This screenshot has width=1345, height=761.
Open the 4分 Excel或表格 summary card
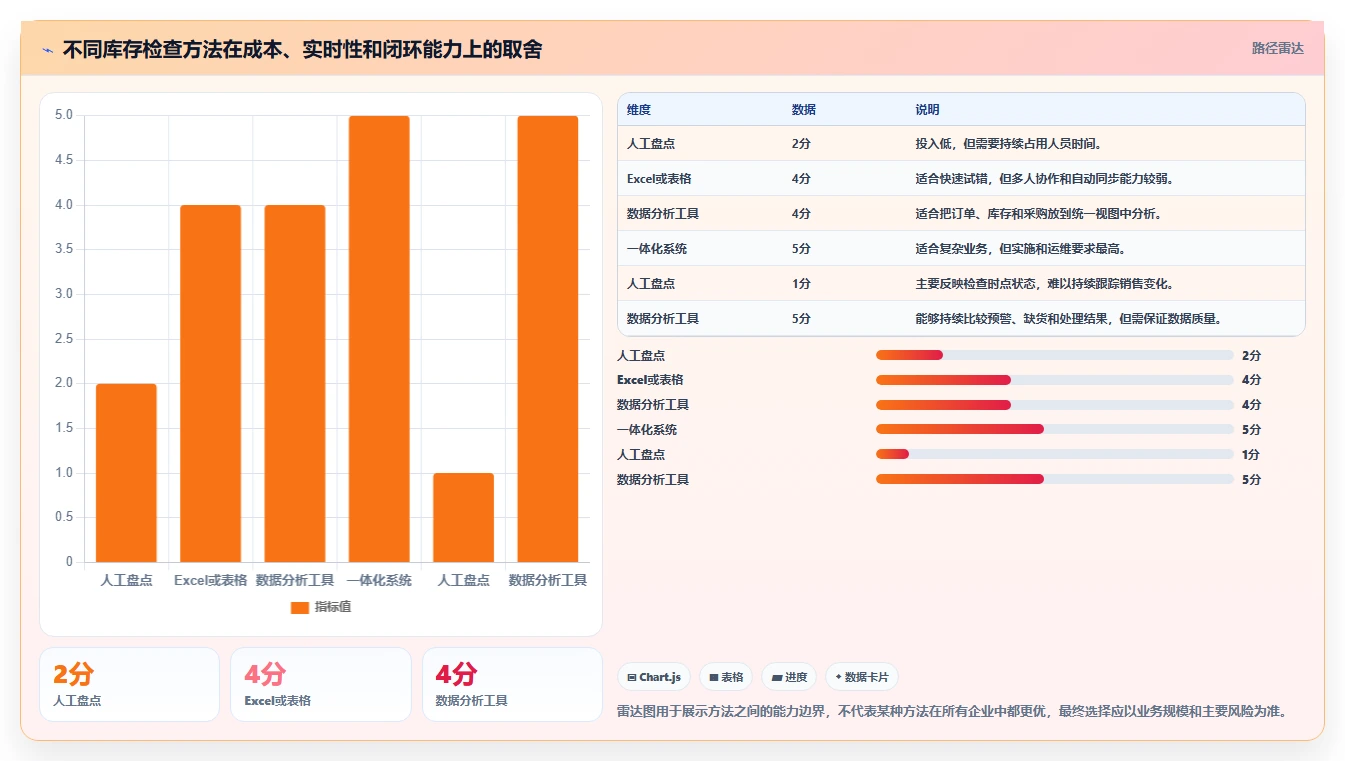[321, 684]
